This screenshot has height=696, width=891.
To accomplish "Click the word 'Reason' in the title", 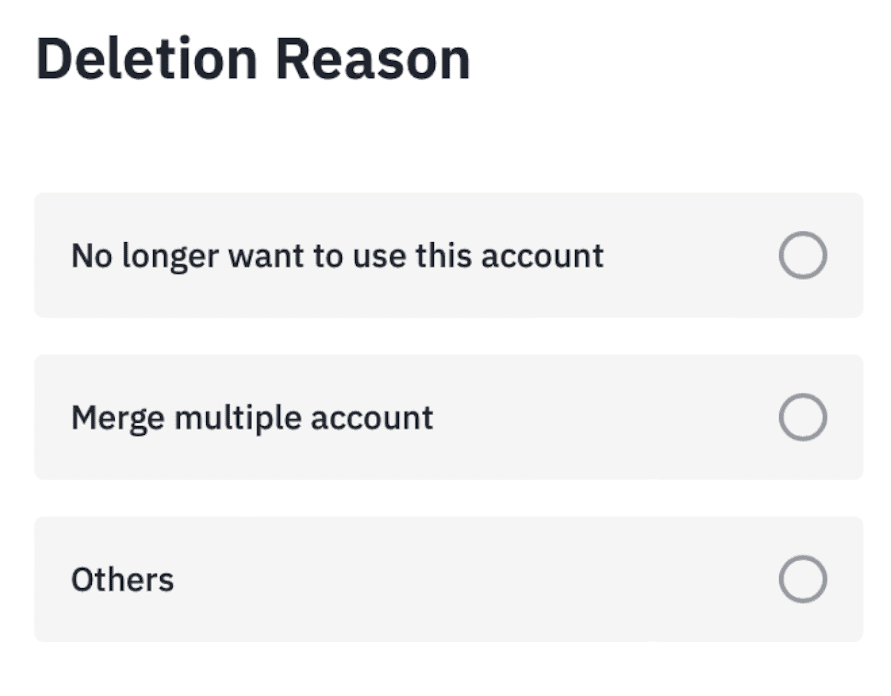I will click(x=372, y=60).
